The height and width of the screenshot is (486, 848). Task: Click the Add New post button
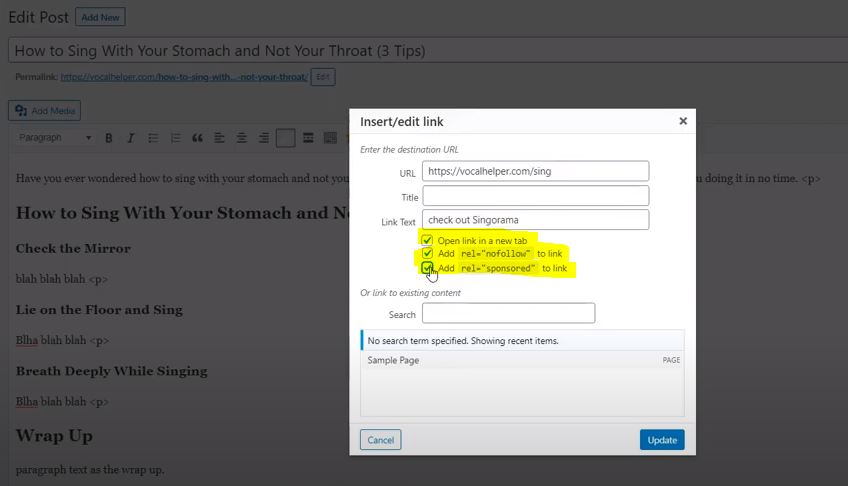[x=100, y=17]
